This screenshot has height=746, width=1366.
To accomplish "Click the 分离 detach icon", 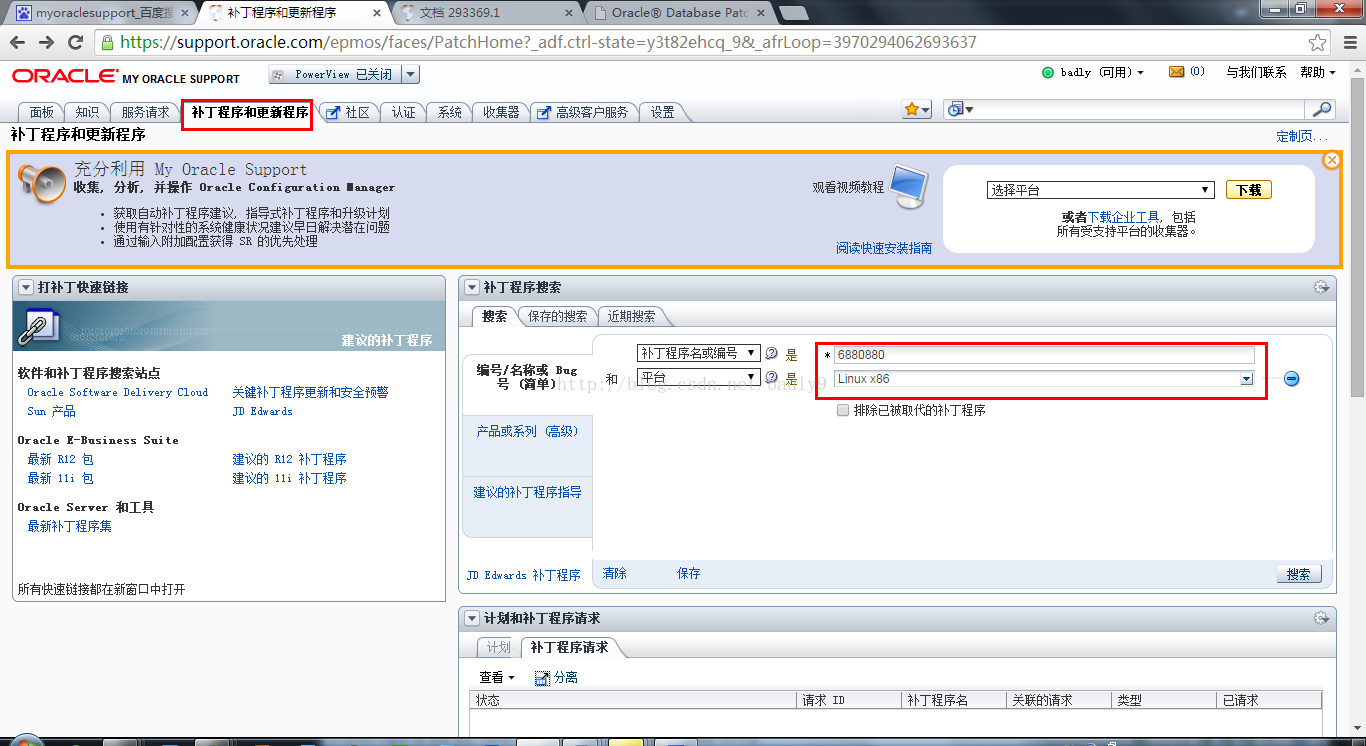I will click(x=543, y=678).
